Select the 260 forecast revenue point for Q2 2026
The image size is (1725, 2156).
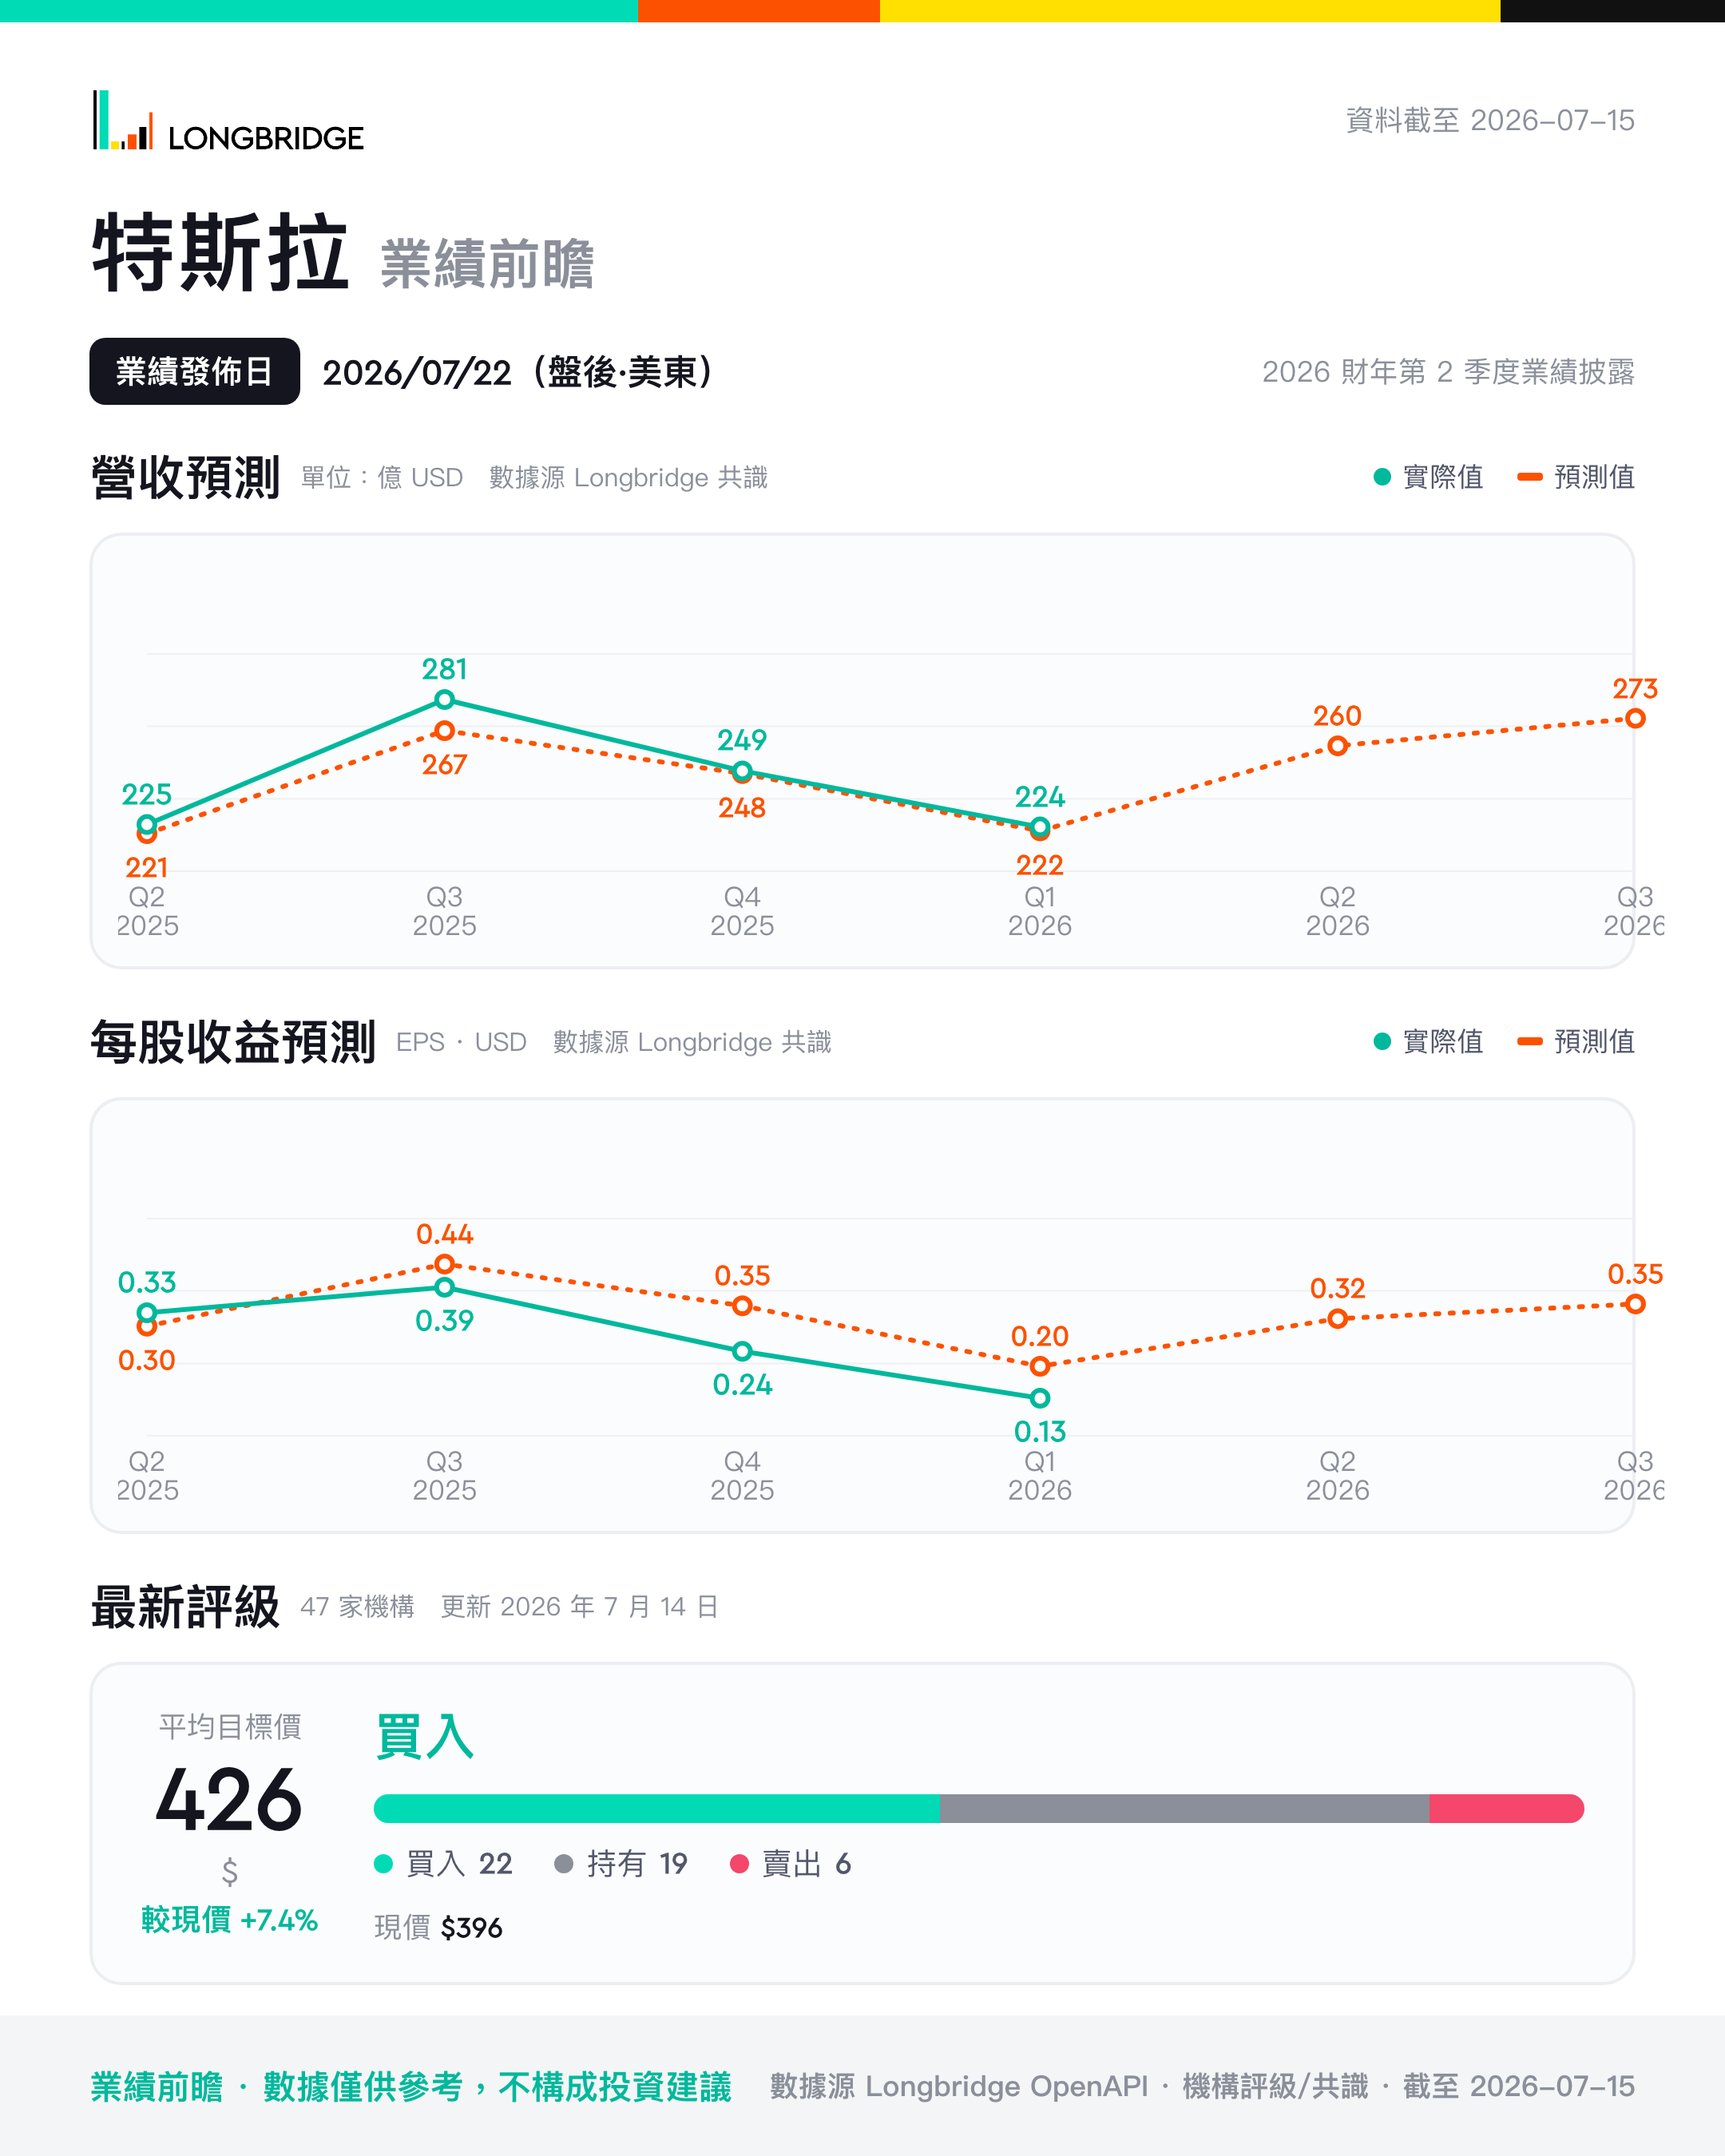click(x=1337, y=746)
